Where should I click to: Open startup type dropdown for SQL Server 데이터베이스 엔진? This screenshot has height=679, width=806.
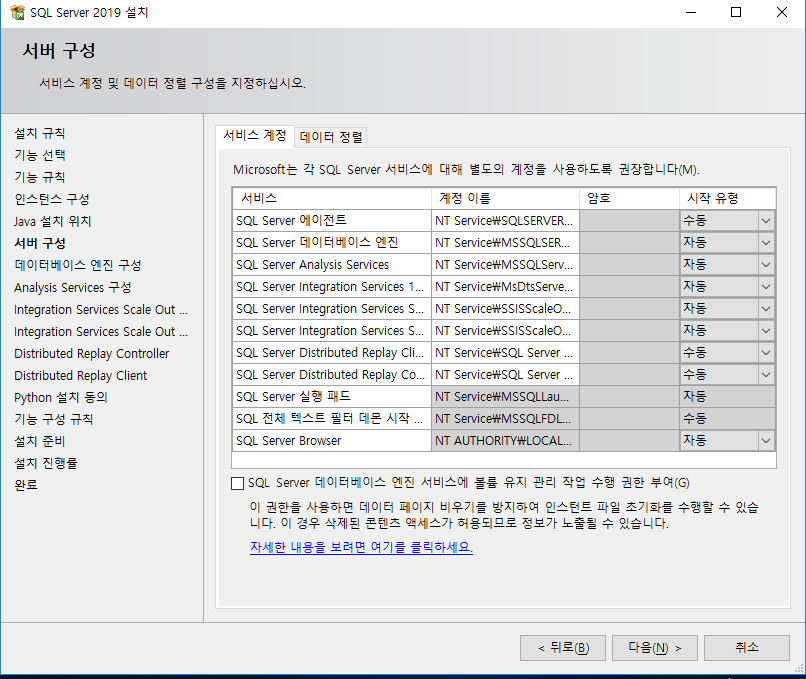coord(766,243)
